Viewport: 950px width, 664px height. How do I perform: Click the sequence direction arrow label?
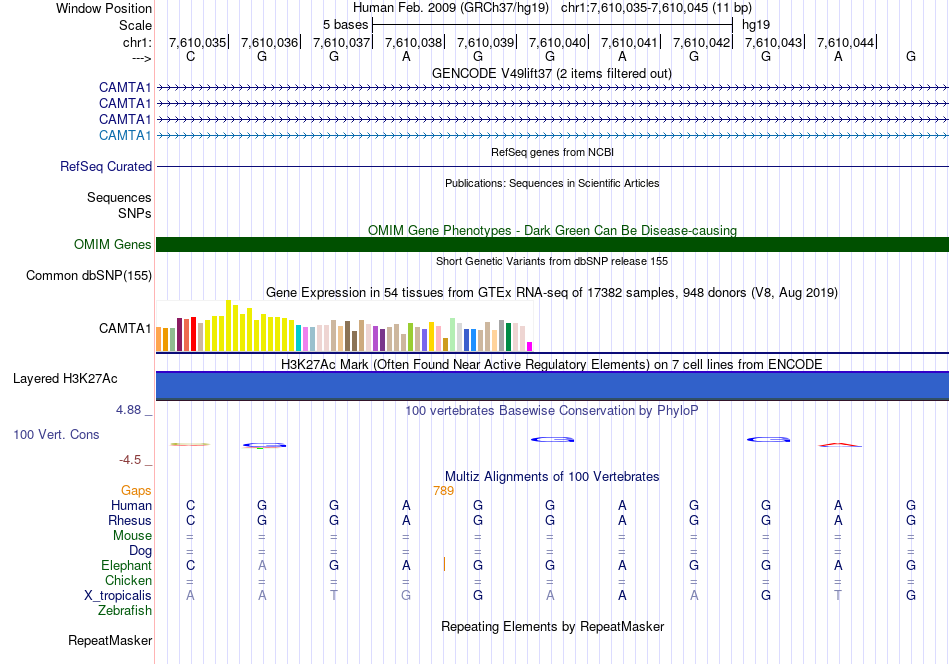coord(141,58)
